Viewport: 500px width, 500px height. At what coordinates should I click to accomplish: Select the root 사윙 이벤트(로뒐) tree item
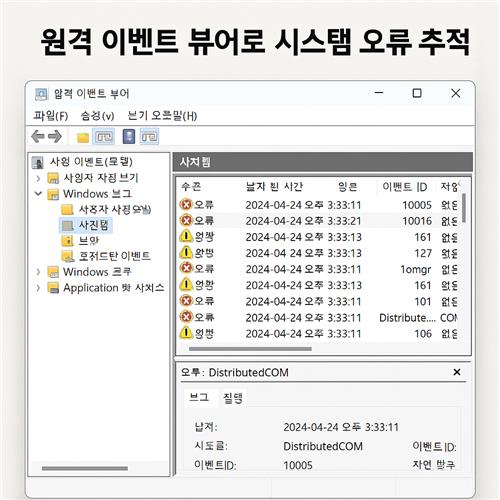91,162
